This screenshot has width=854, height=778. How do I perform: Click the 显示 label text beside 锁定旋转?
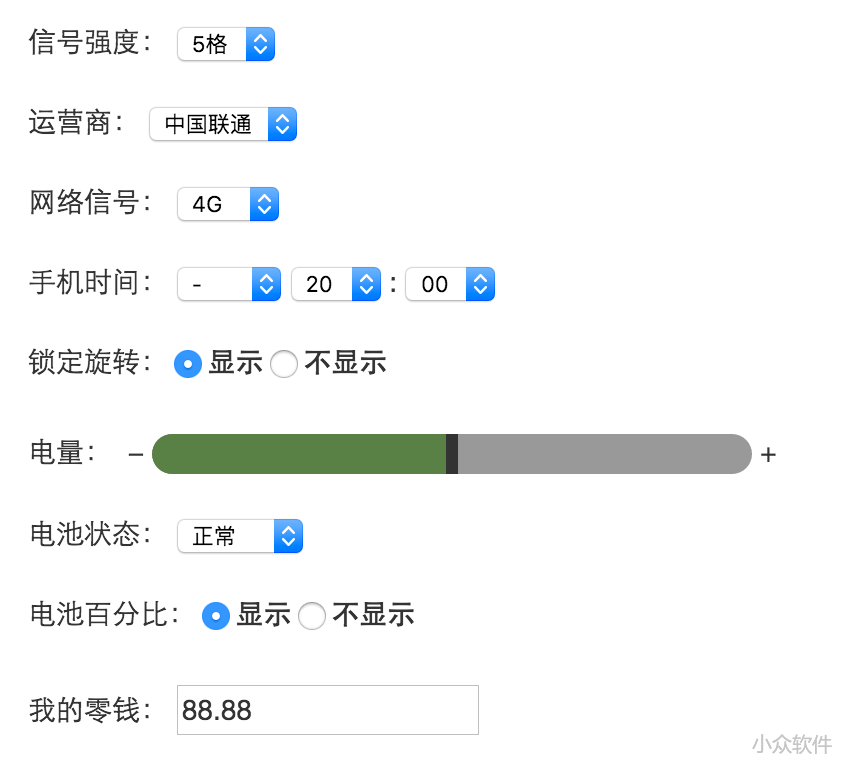click(235, 364)
